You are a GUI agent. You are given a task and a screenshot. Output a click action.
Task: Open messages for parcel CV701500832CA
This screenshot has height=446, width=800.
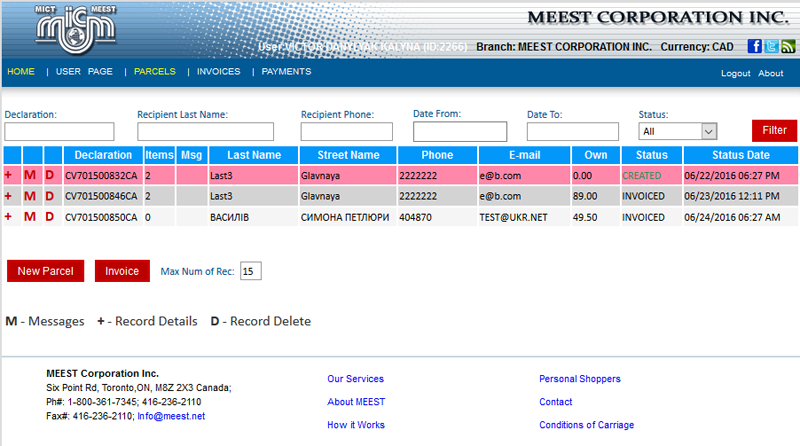(30, 176)
